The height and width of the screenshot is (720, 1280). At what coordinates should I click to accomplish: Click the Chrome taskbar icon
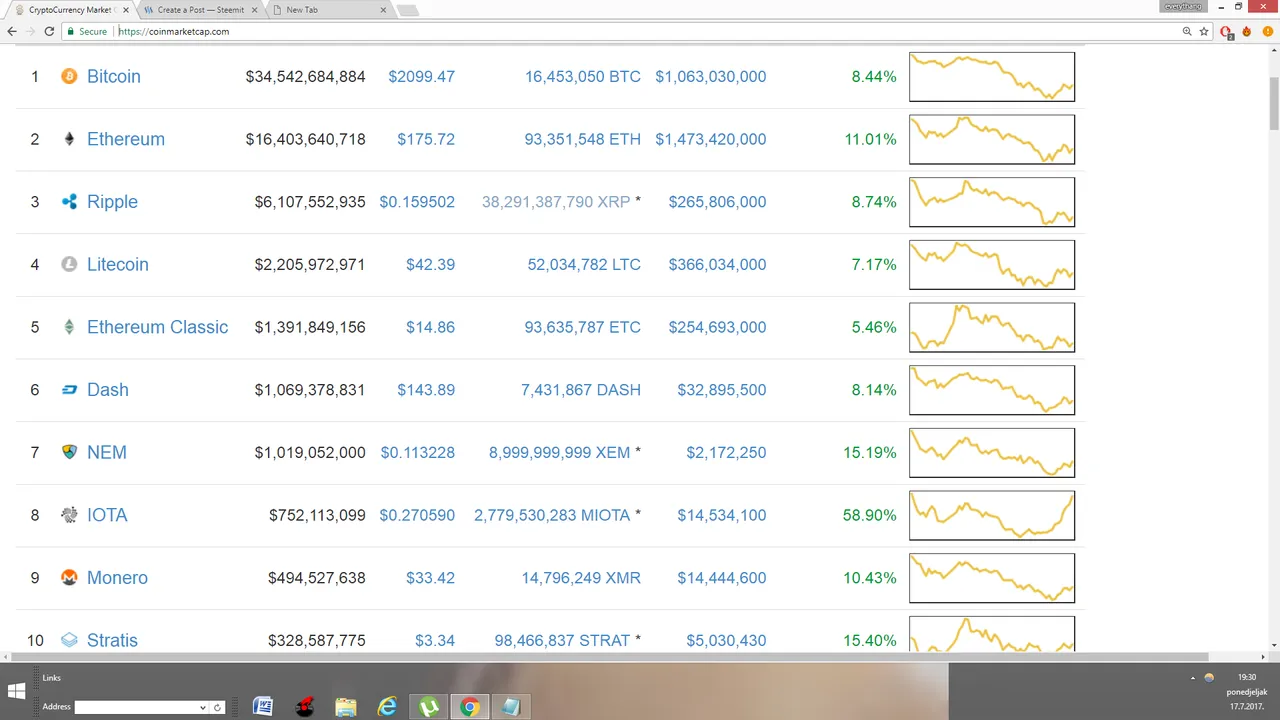[x=469, y=707]
